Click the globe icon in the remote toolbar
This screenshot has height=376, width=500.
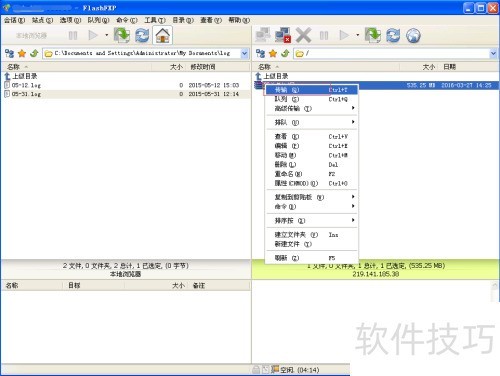coord(413,35)
